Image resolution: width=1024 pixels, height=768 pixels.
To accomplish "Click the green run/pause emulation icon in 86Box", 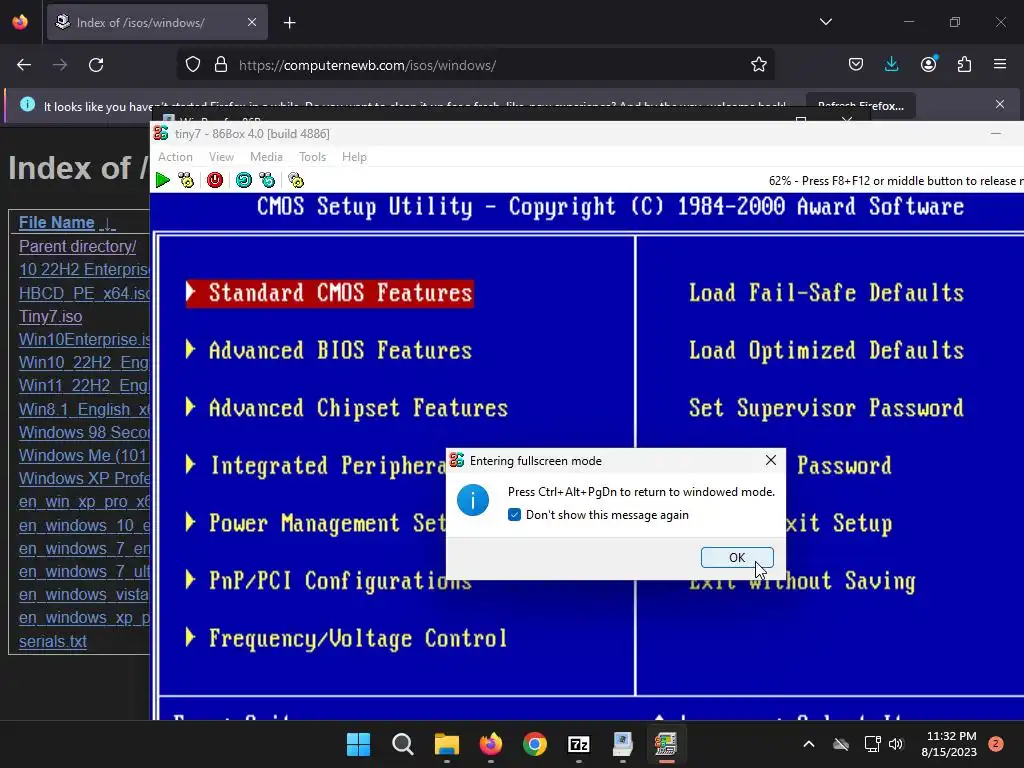I will (163, 180).
